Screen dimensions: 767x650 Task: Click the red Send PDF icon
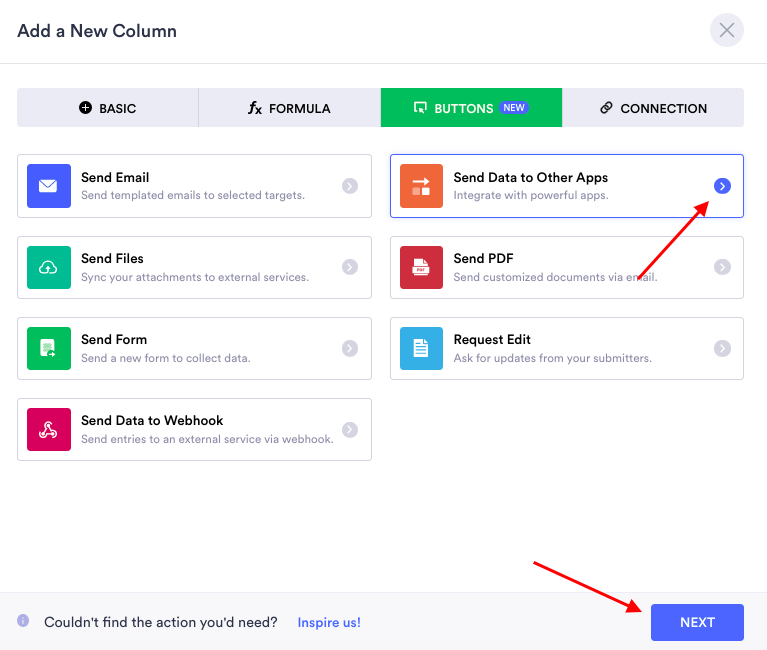421,267
